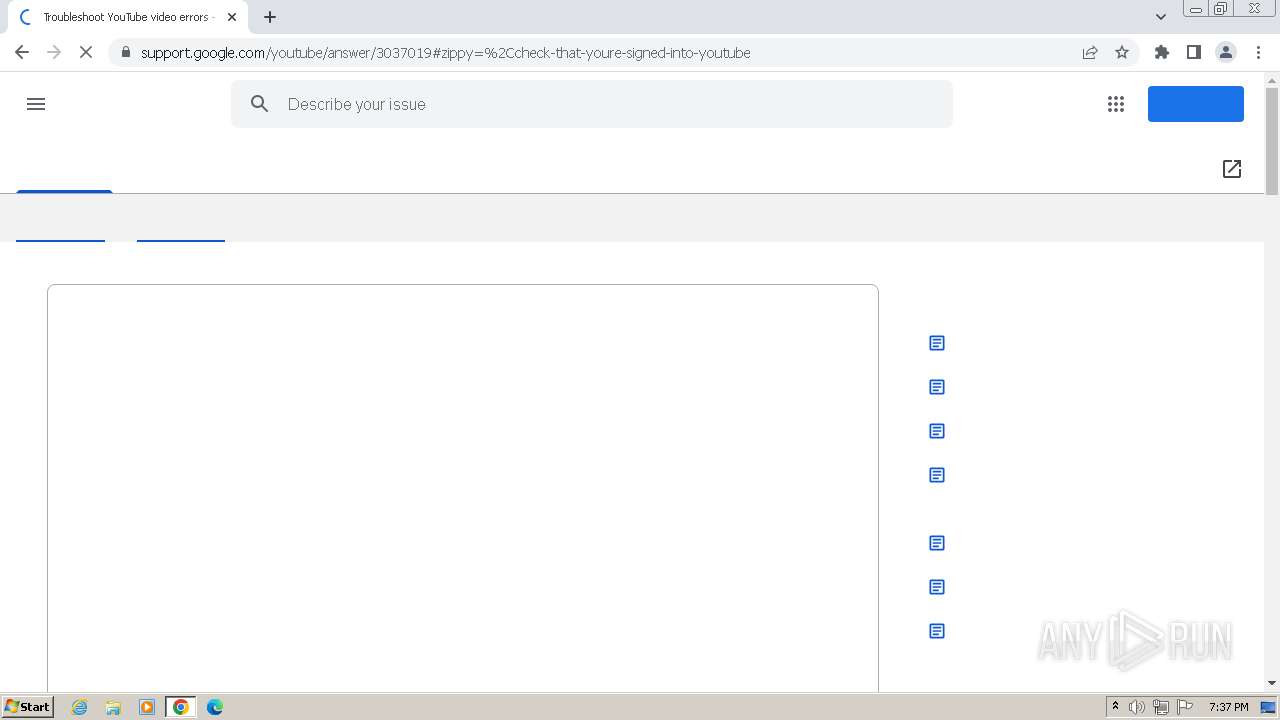Open the Windows Start menu
Screen dimensions: 1280x720
pyautogui.click(x=27, y=707)
